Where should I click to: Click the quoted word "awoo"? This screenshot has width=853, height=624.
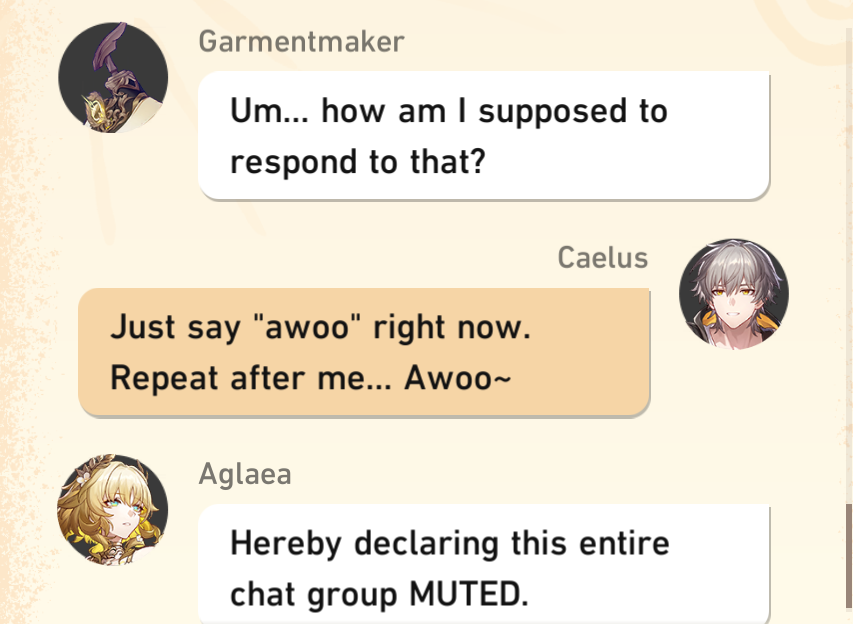pyautogui.click(x=307, y=327)
